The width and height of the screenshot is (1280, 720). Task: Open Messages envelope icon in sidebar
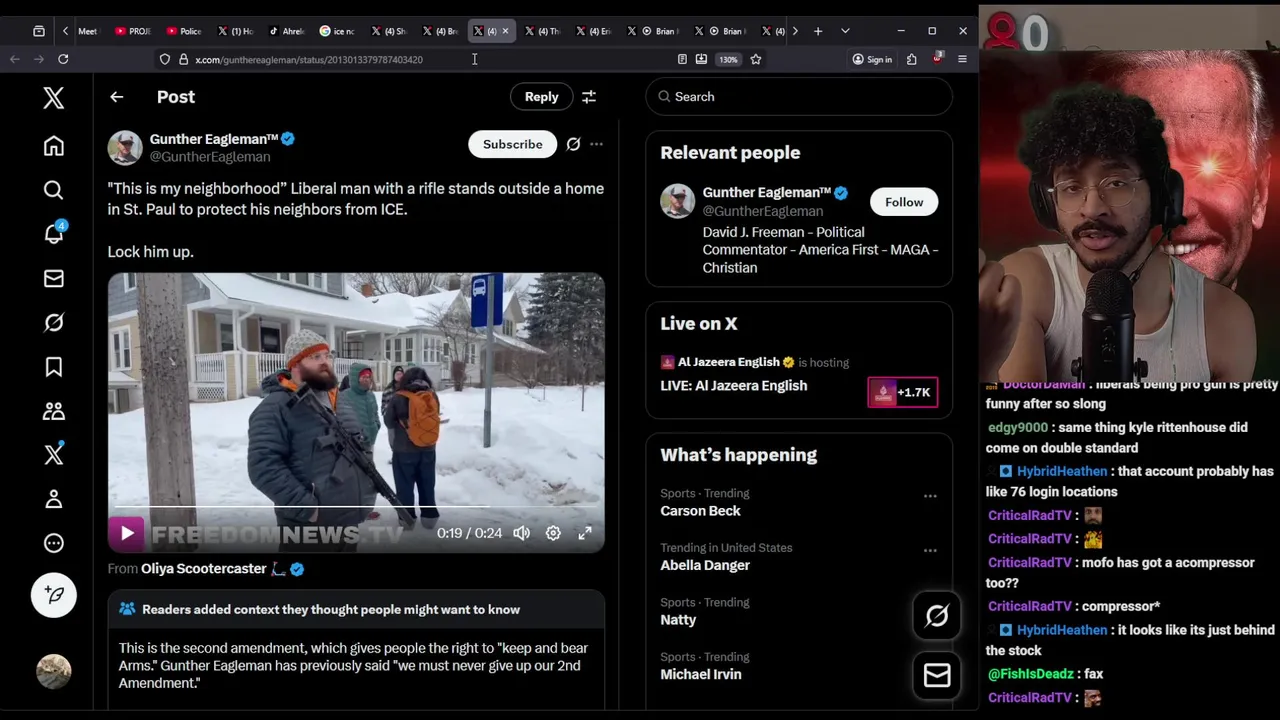[54, 278]
